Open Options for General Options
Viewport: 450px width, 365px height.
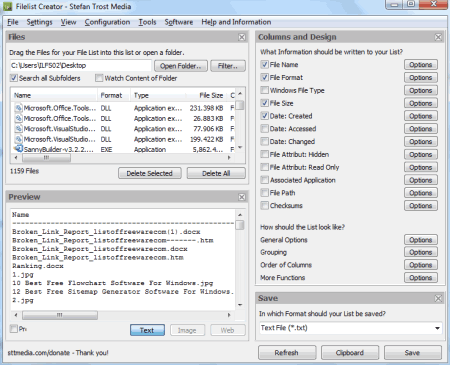(x=421, y=240)
